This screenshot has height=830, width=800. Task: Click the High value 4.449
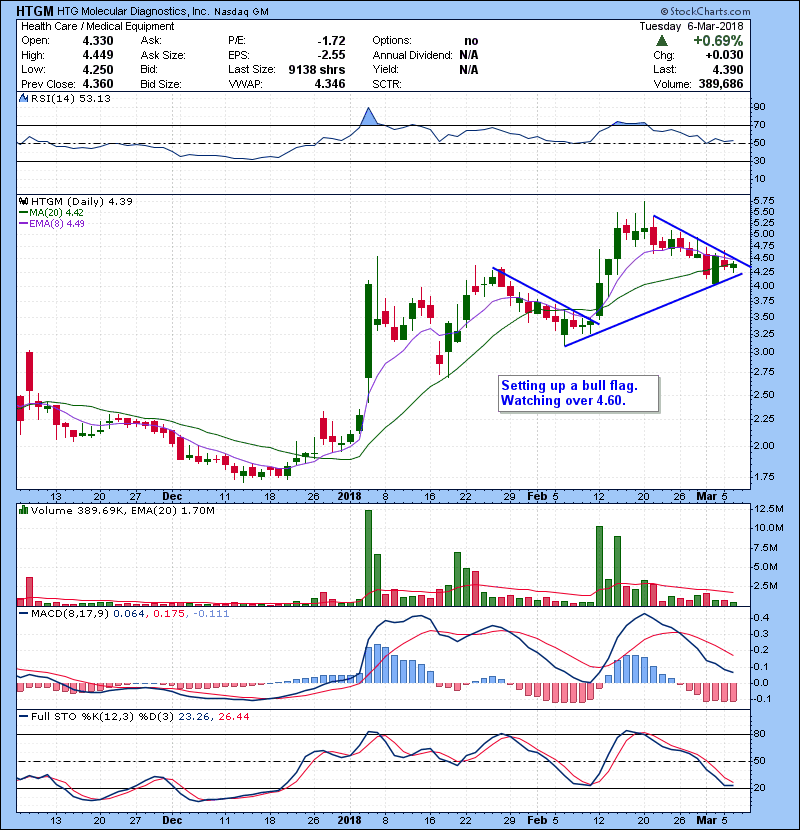98,55
